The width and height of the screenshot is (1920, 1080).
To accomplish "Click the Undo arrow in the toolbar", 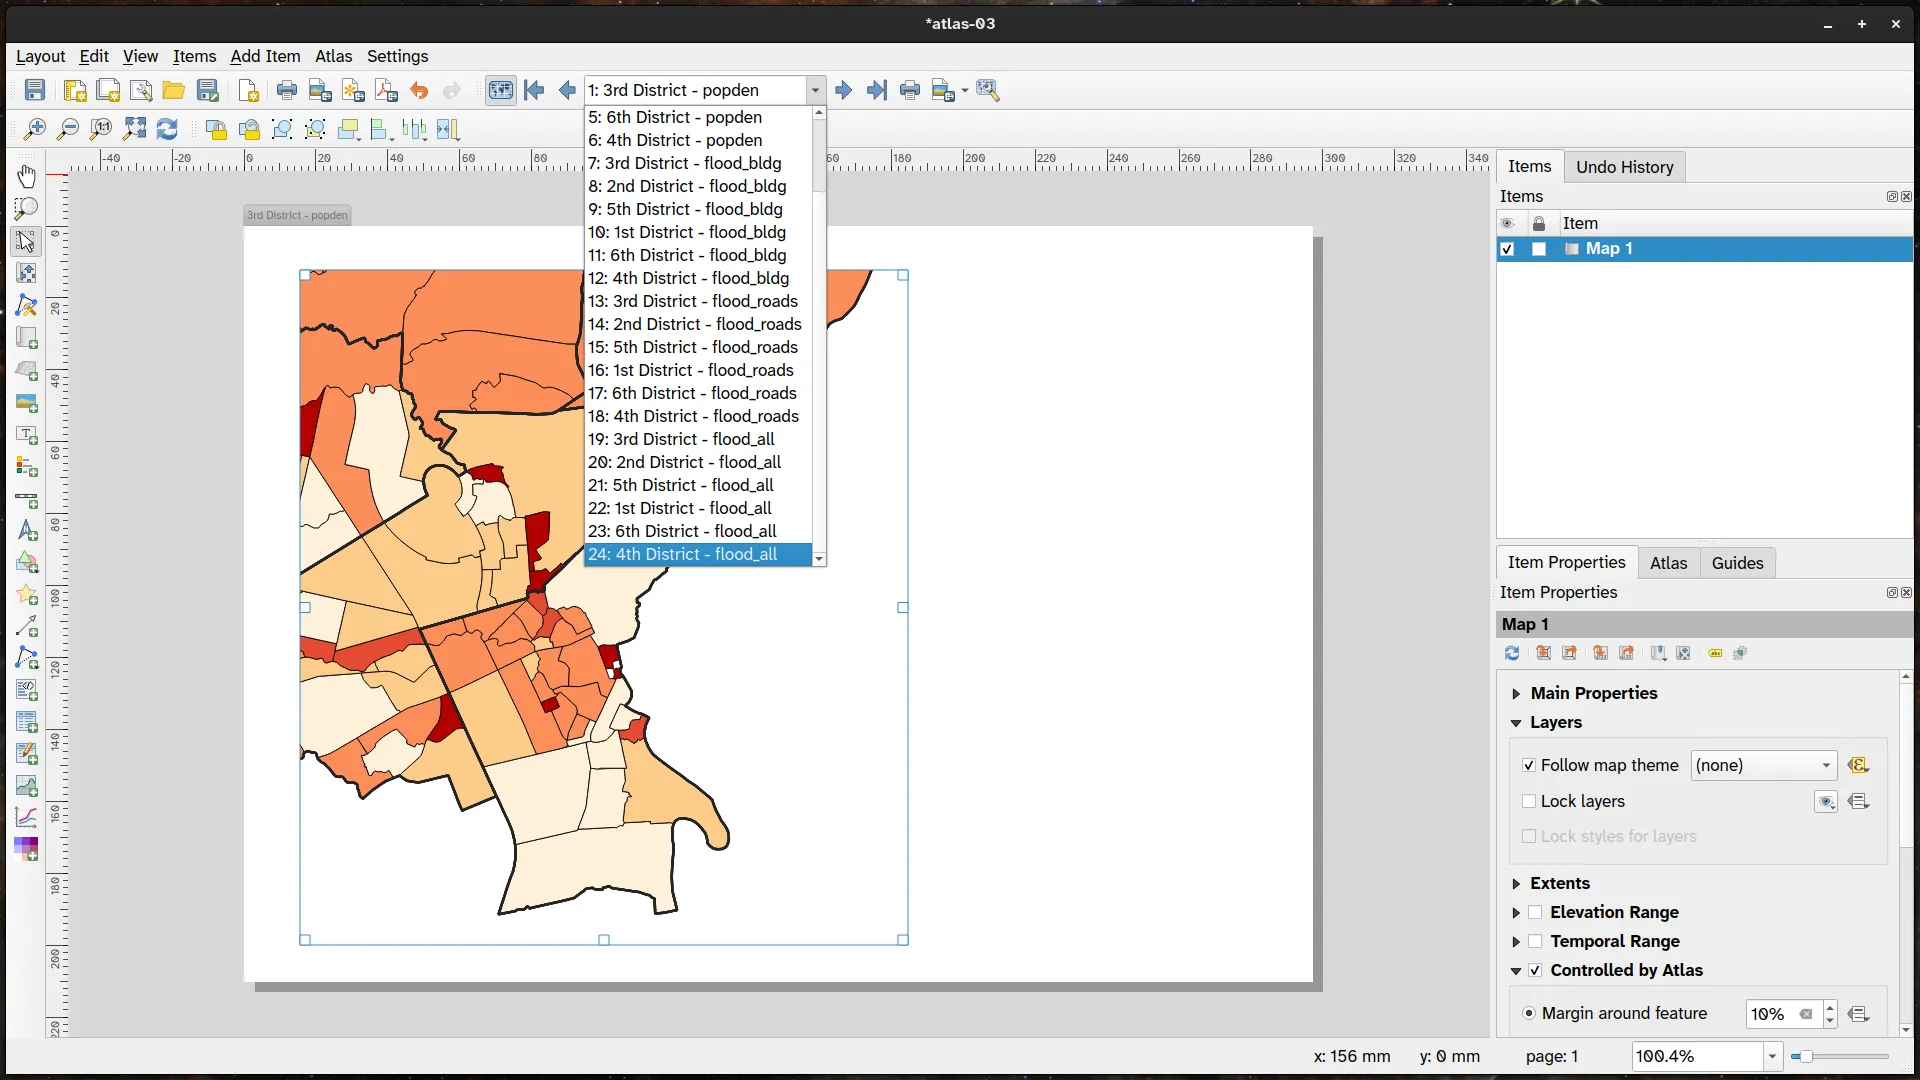I will [x=419, y=90].
